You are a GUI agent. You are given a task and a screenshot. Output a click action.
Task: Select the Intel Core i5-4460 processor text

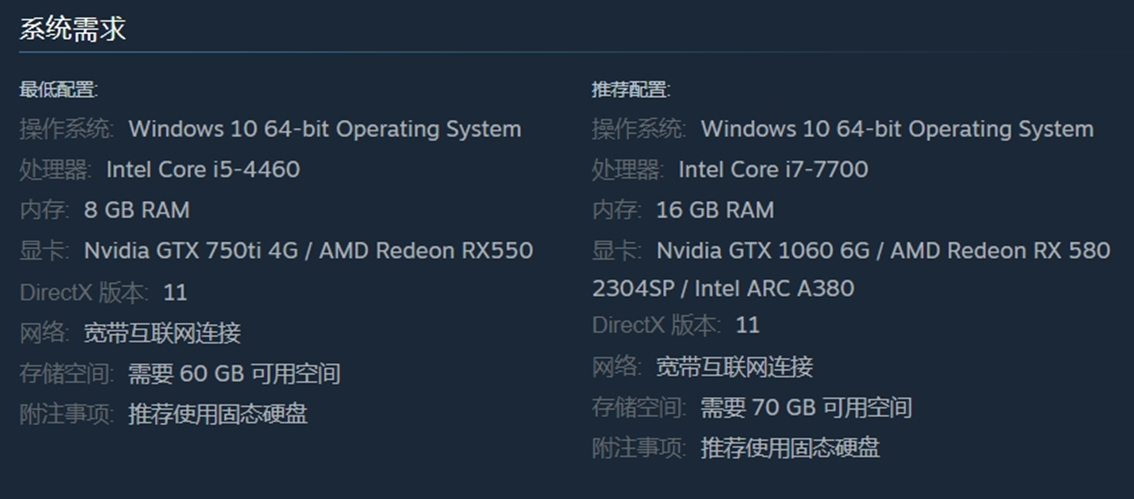(x=203, y=170)
